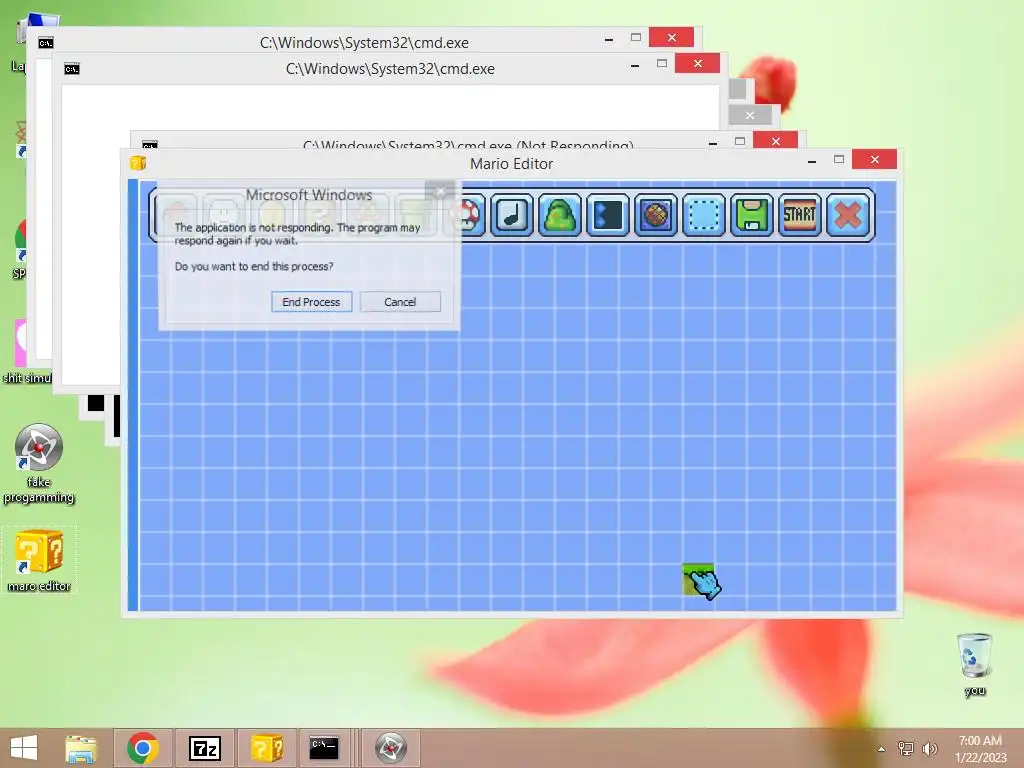The height and width of the screenshot is (768, 1024).
Task: Activate the dashed selection rectangle tool
Action: [x=703, y=215]
